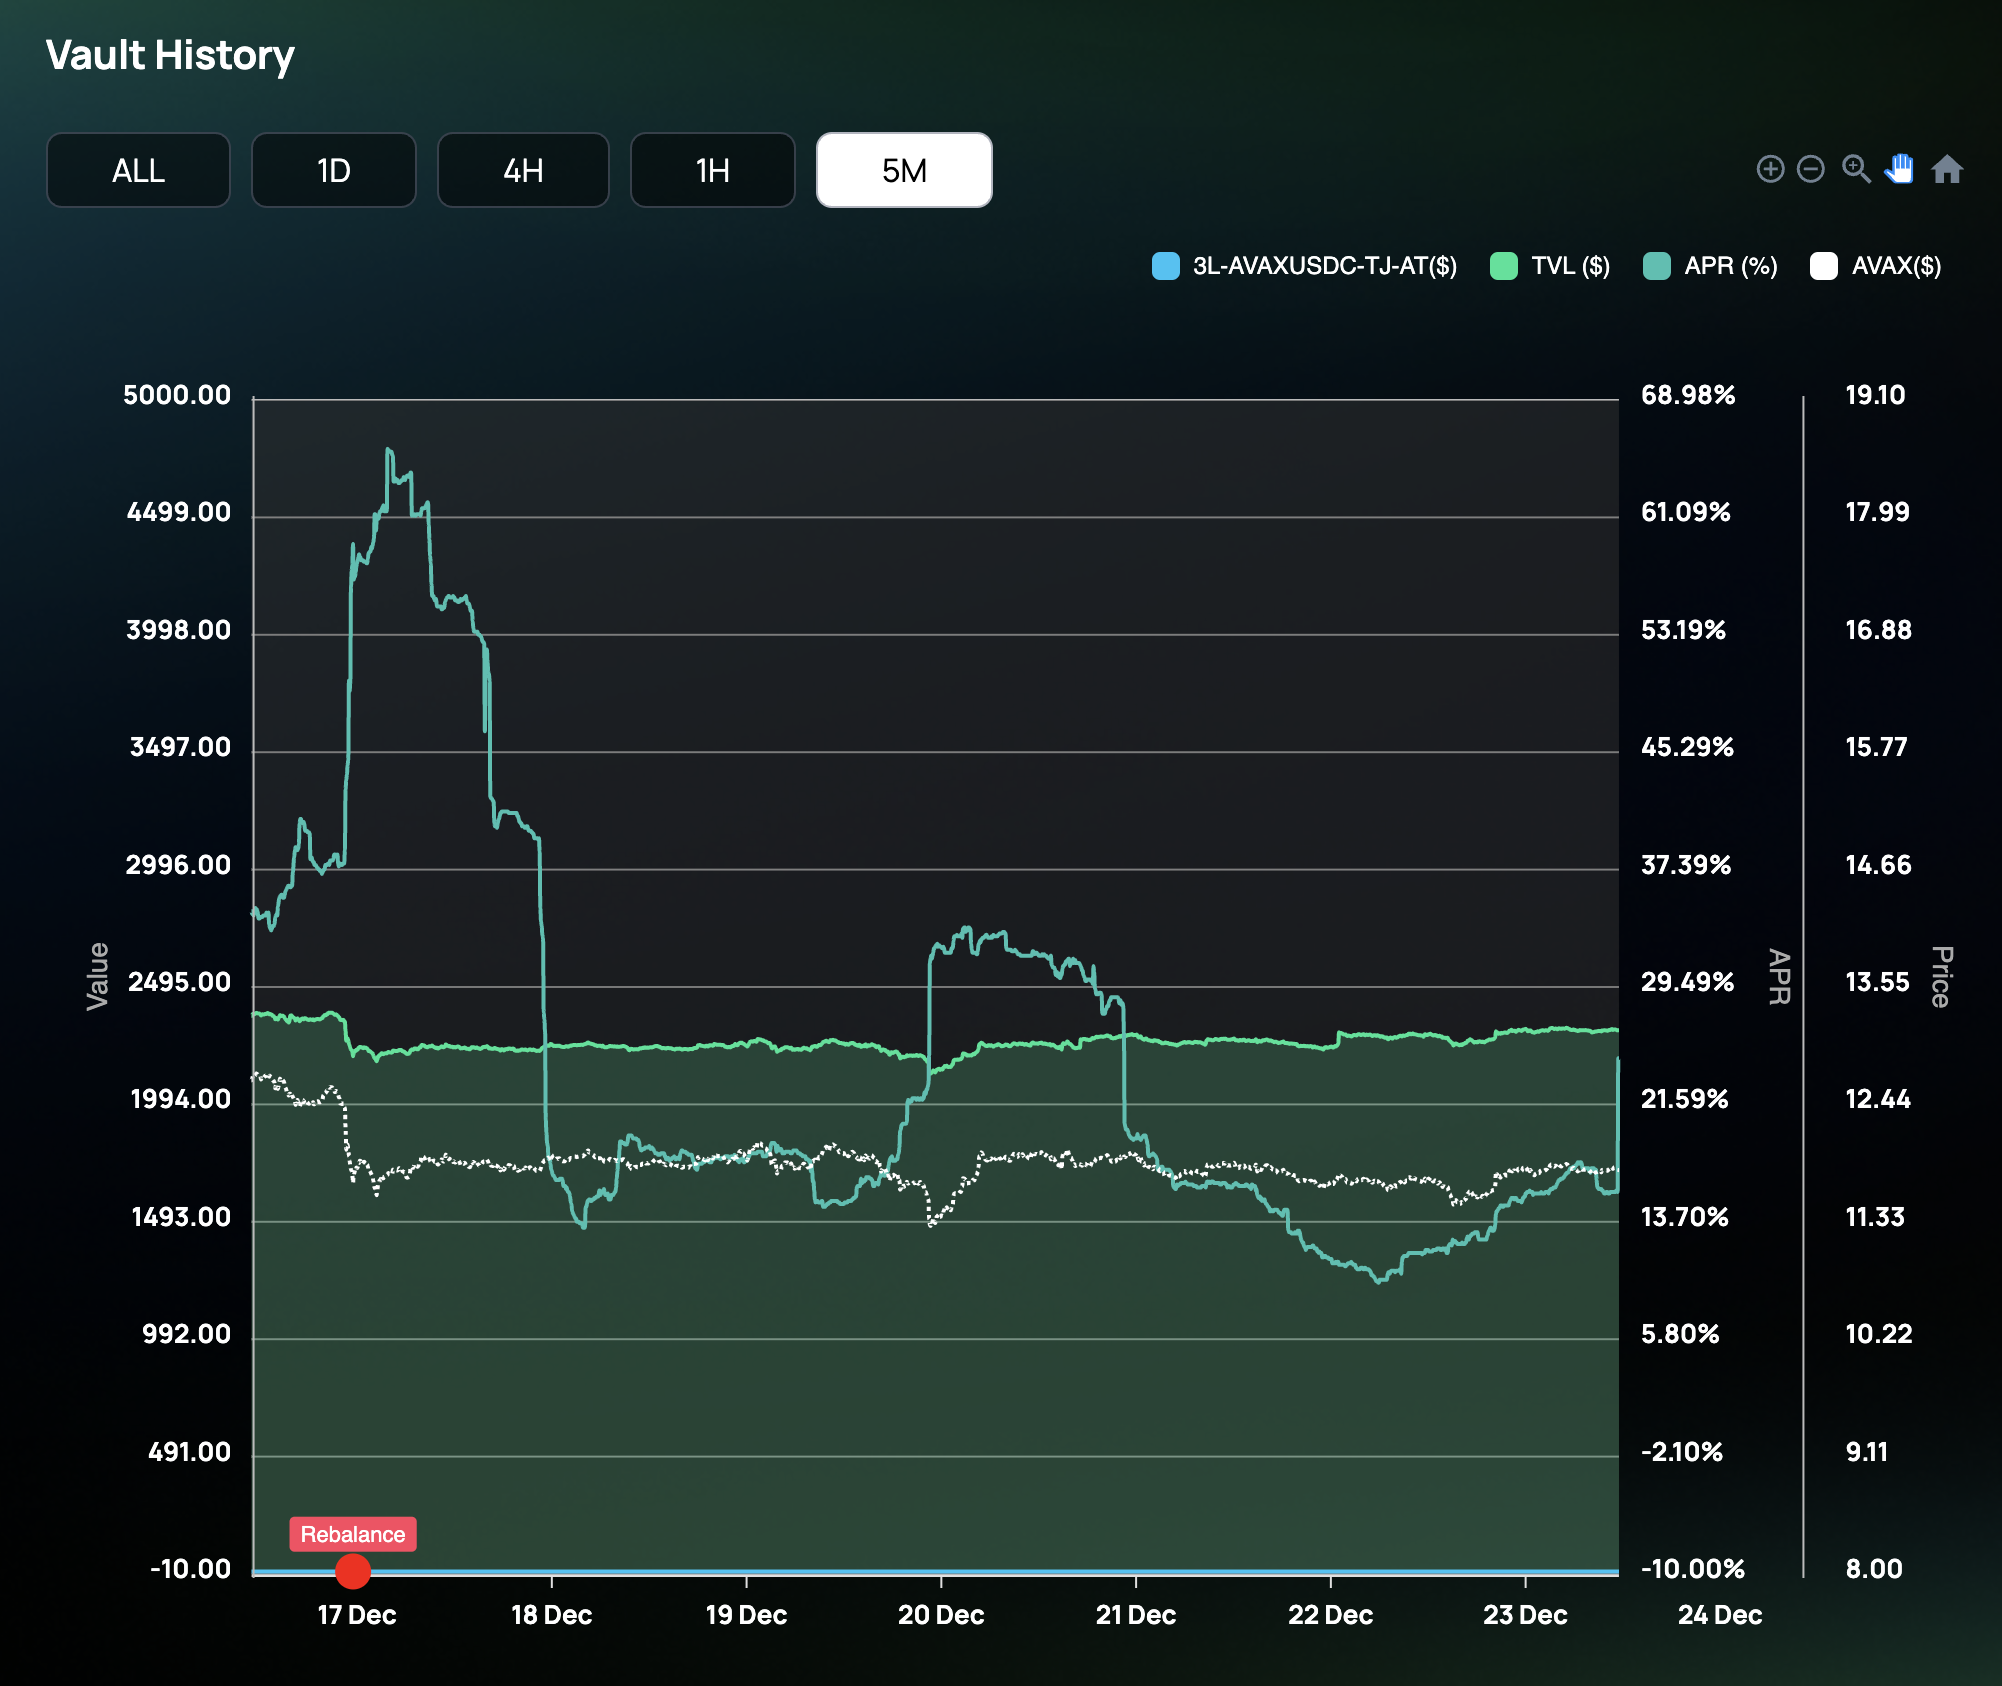Select the 1H timeframe
Viewport: 2002px width, 1686px height.
(713, 170)
